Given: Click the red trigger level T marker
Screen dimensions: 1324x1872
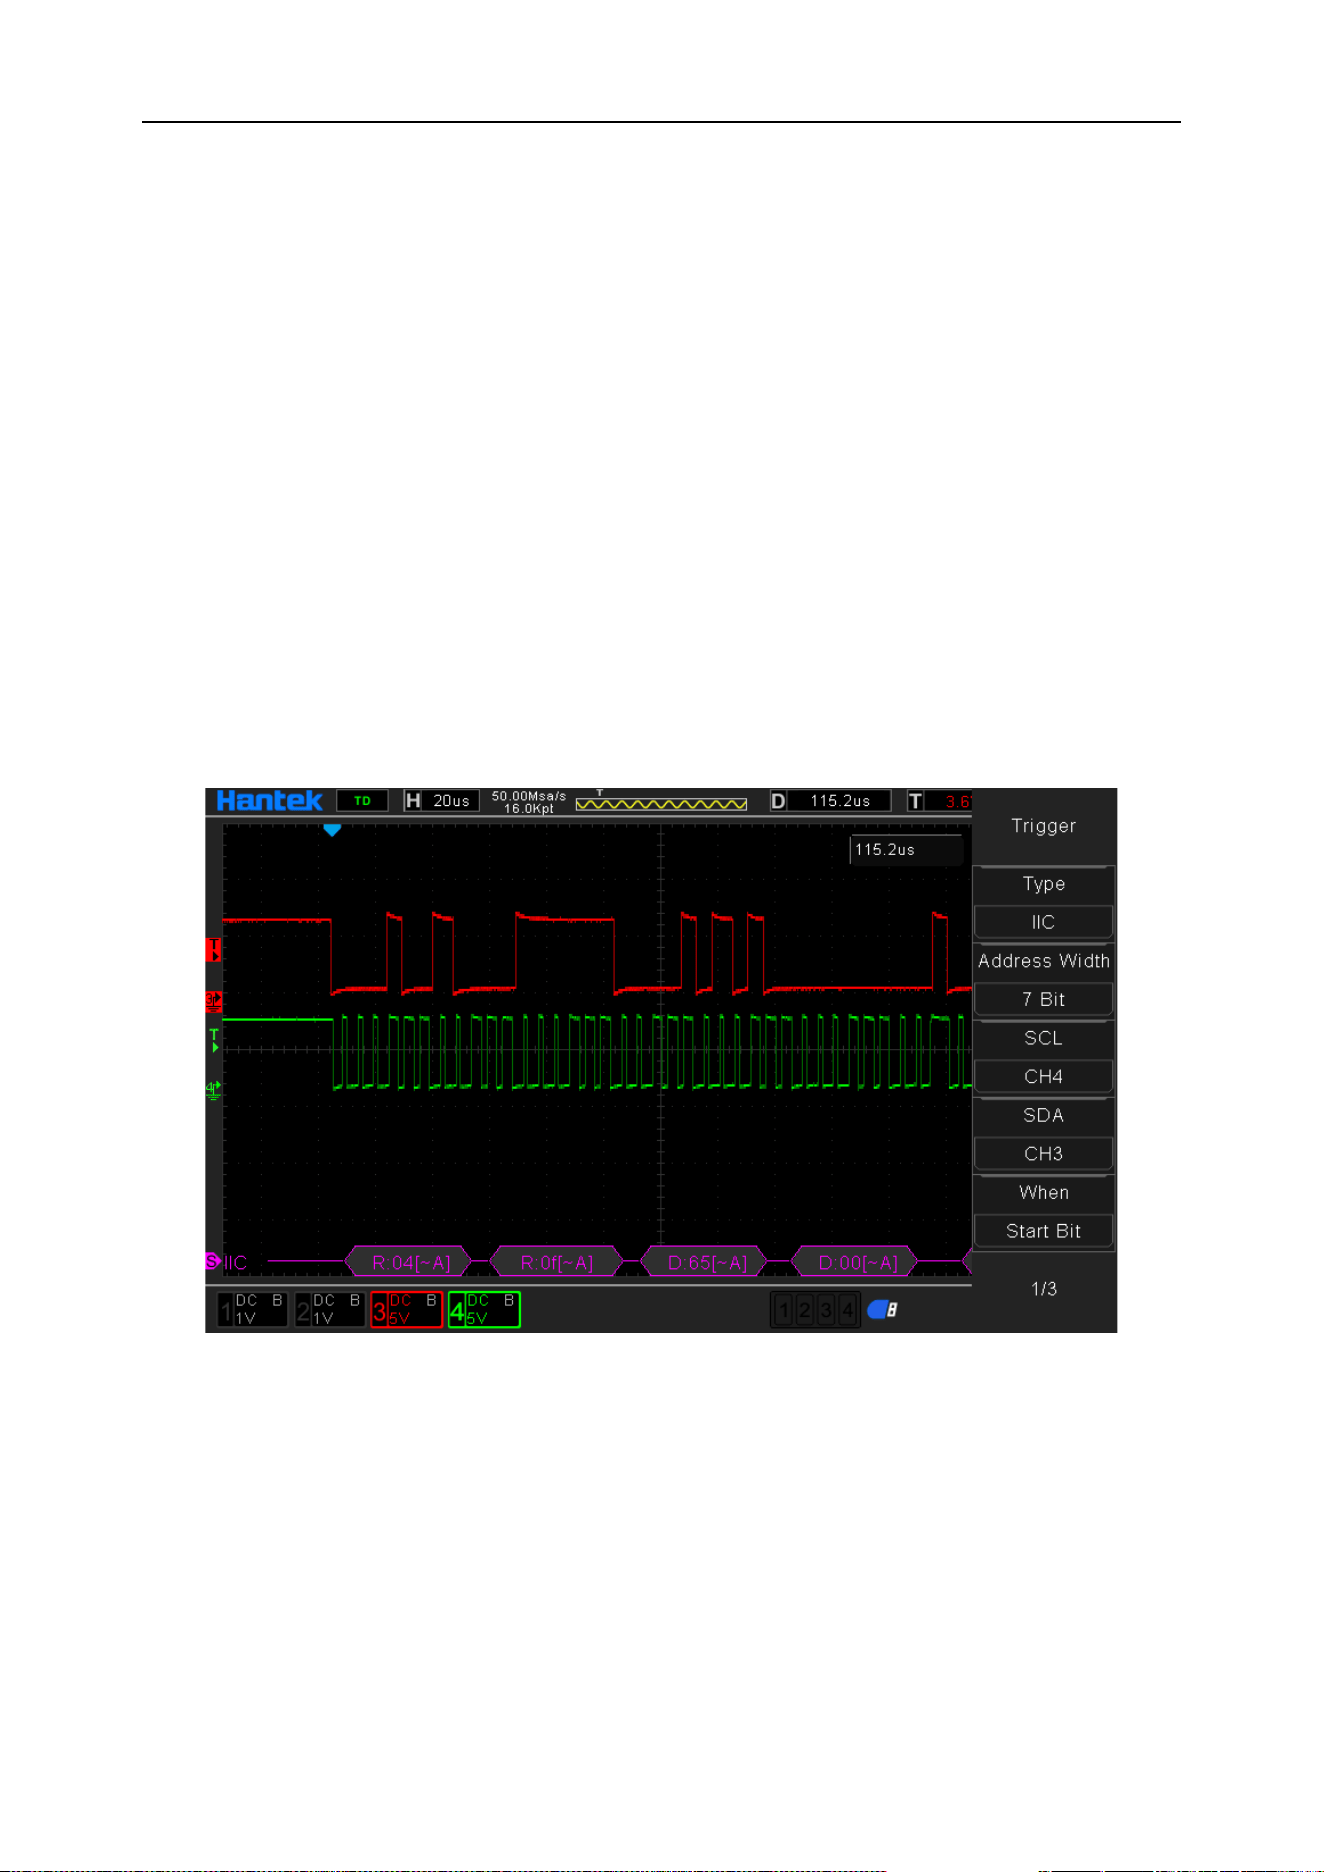Looking at the screenshot, I should tap(213, 949).
